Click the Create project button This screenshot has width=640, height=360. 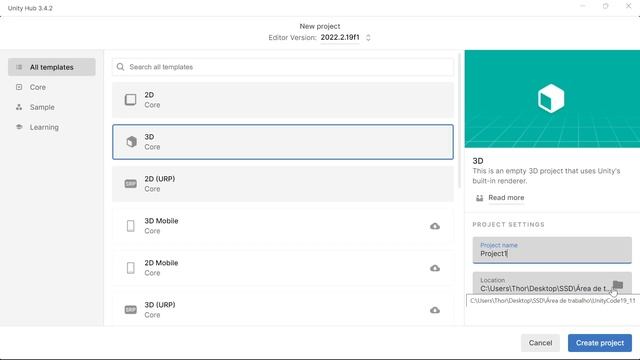pyautogui.click(x=600, y=343)
